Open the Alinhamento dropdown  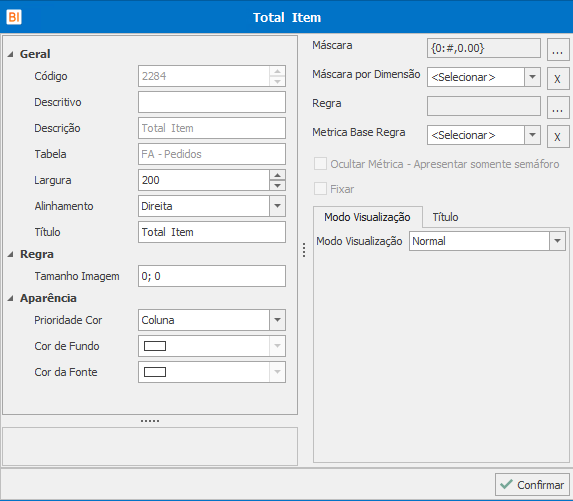277,206
